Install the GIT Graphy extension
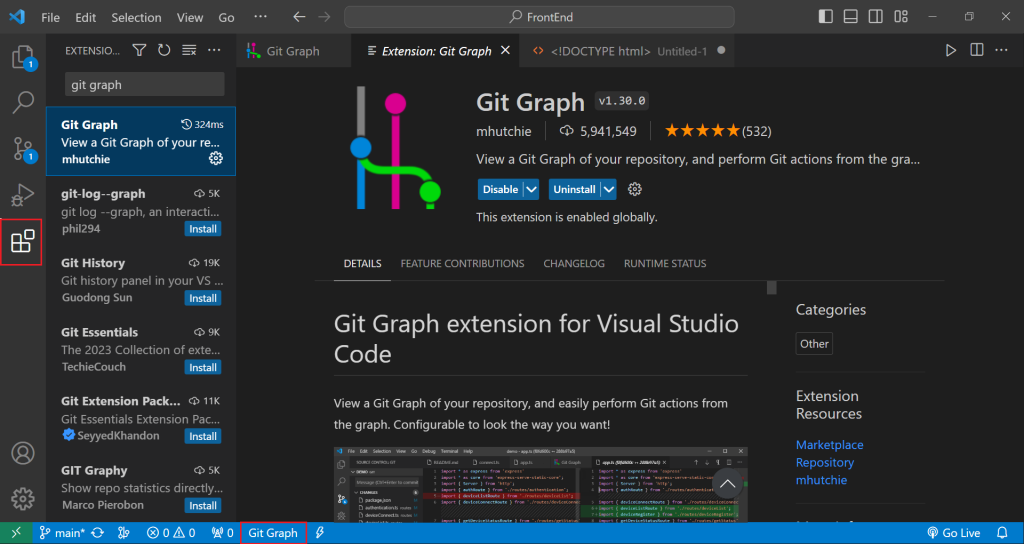Screen dimensions: 1024x544 point(202,505)
